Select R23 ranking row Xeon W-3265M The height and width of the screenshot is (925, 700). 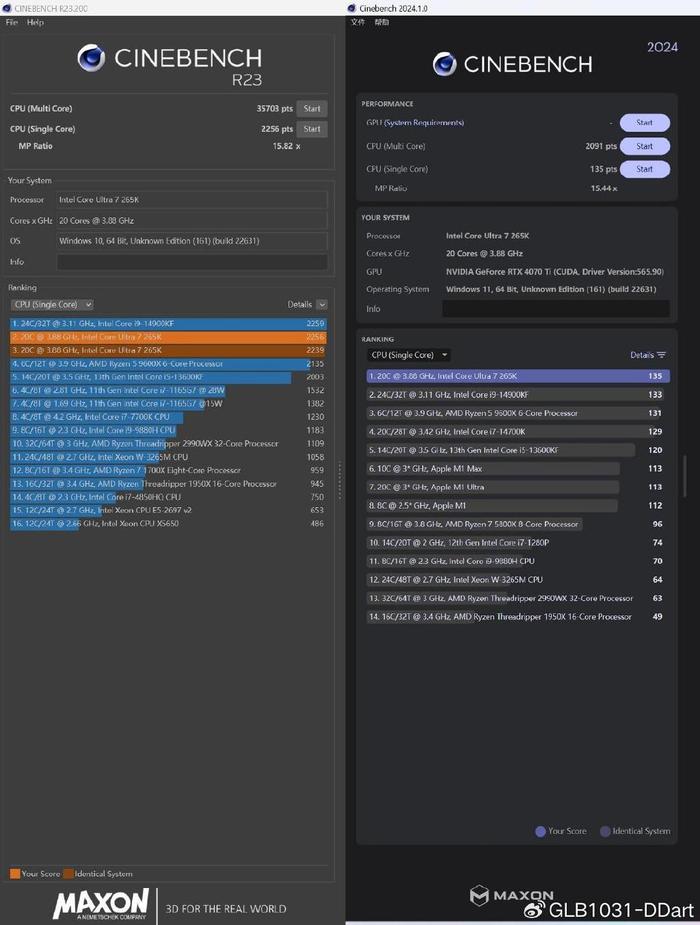click(168, 457)
